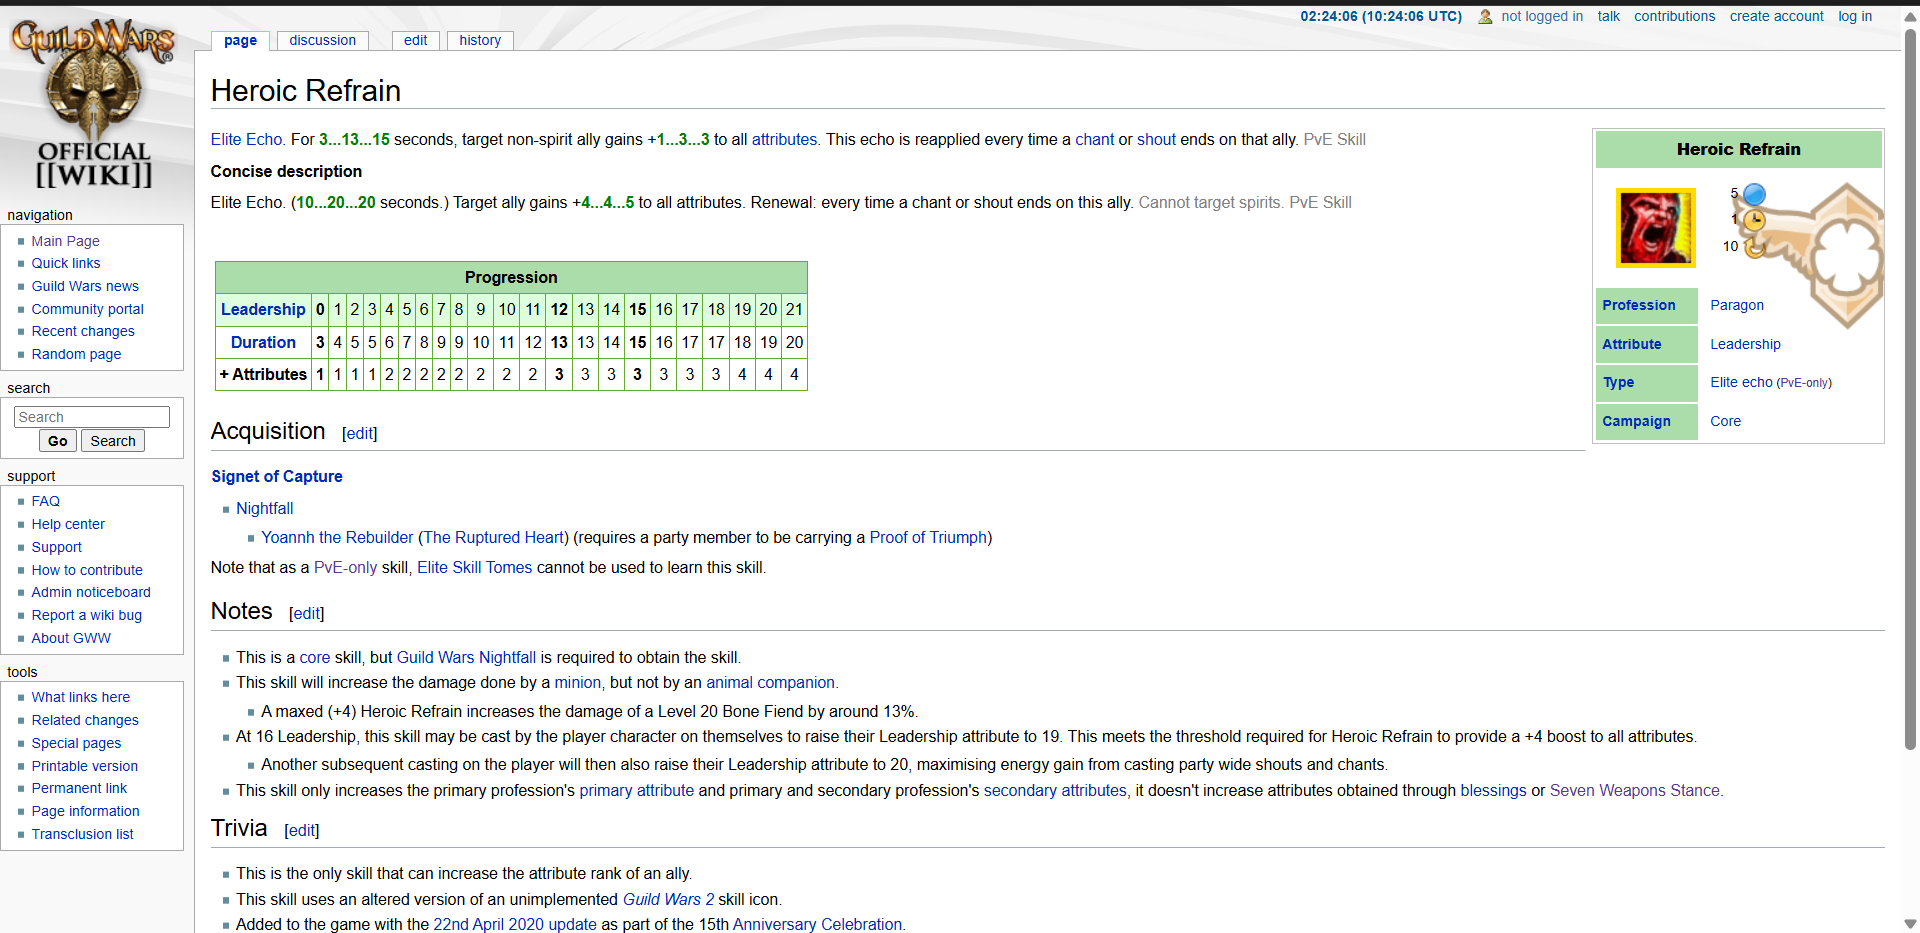
Task: Click the vertical page scrollbar
Action: click(1910, 390)
